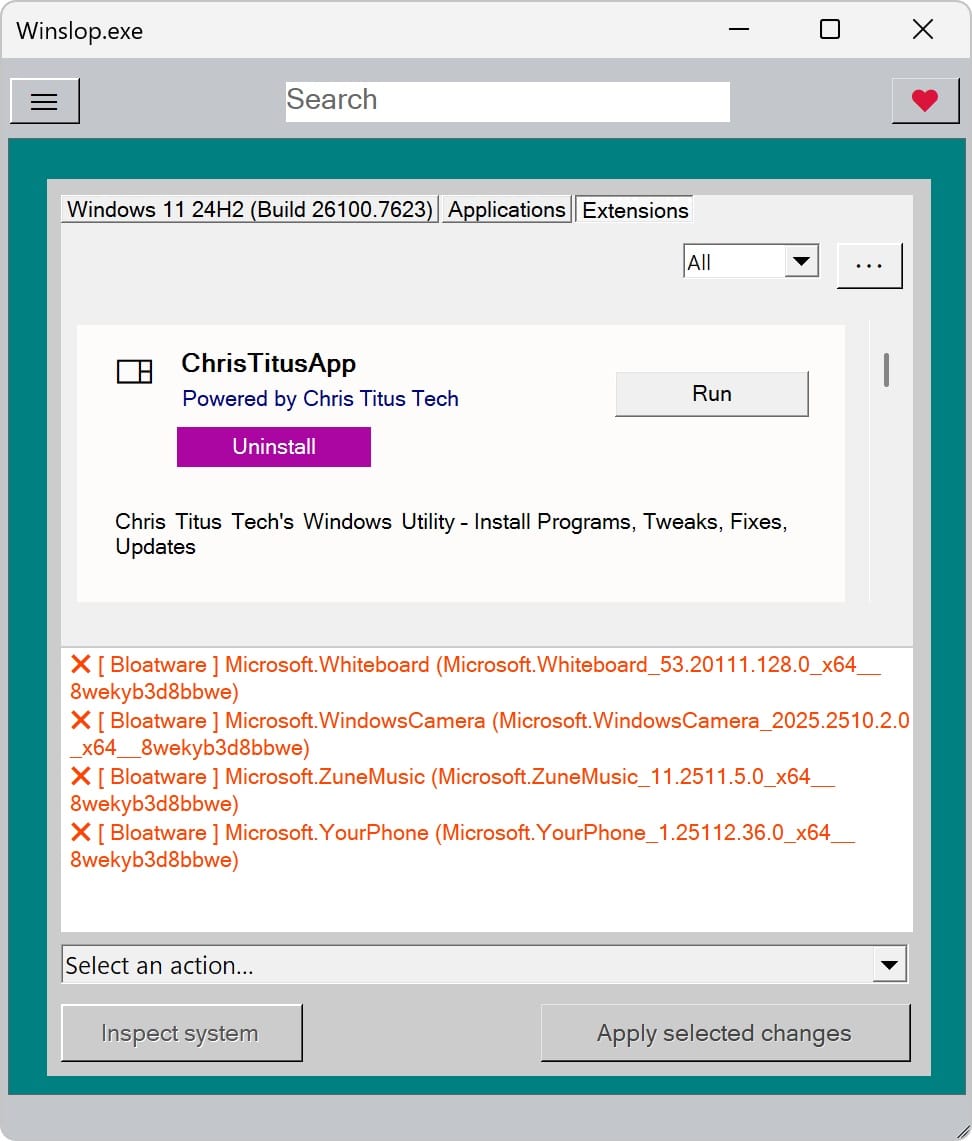Screen dimensions: 972x1141
Task: Switch to the Windows 11 24H2 tab
Action: (250, 210)
